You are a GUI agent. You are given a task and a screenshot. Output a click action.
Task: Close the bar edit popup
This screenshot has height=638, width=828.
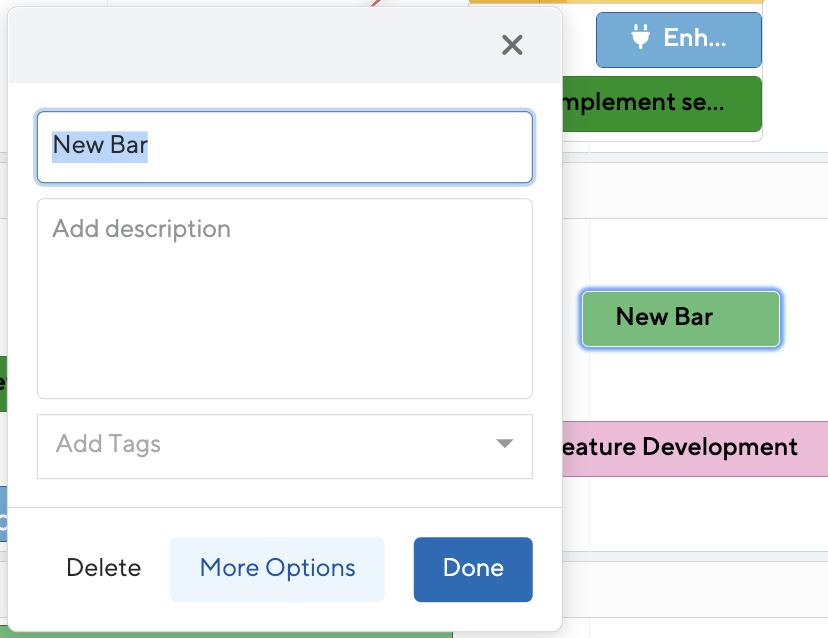[512, 45]
